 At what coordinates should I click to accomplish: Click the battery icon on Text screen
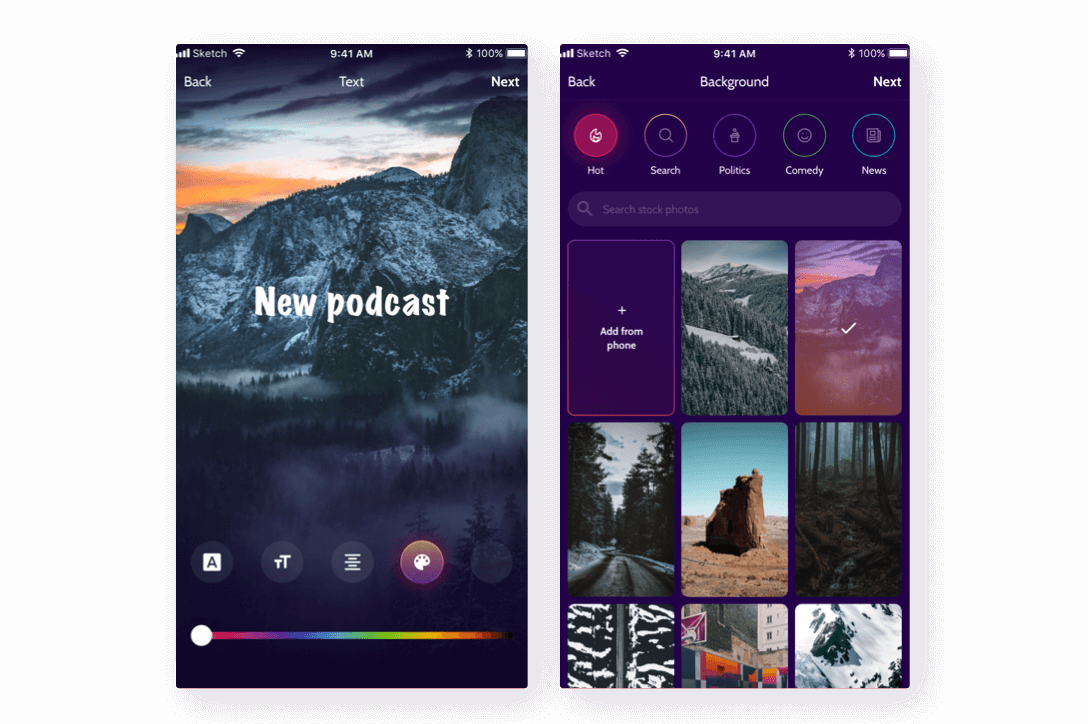coord(516,53)
